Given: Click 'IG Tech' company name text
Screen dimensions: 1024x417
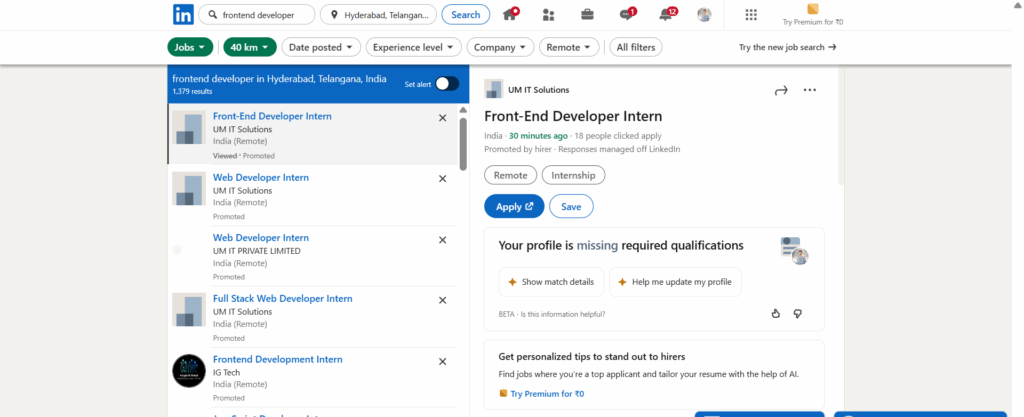Looking at the screenshot, I should pyautogui.click(x=226, y=373).
